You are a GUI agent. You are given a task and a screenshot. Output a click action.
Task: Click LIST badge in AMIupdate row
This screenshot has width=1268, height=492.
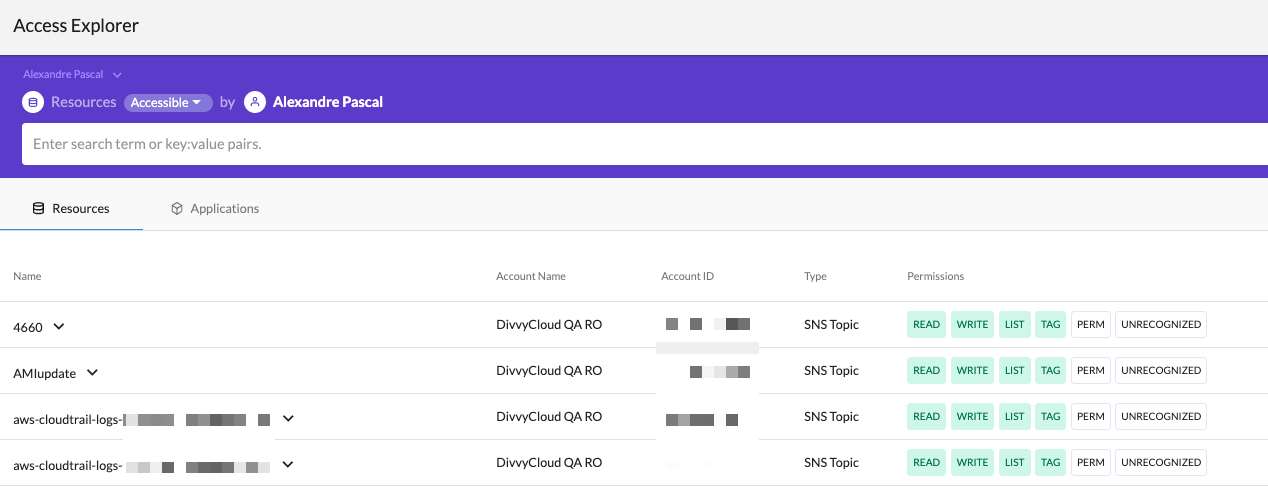pyautogui.click(x=1015, y=371)
